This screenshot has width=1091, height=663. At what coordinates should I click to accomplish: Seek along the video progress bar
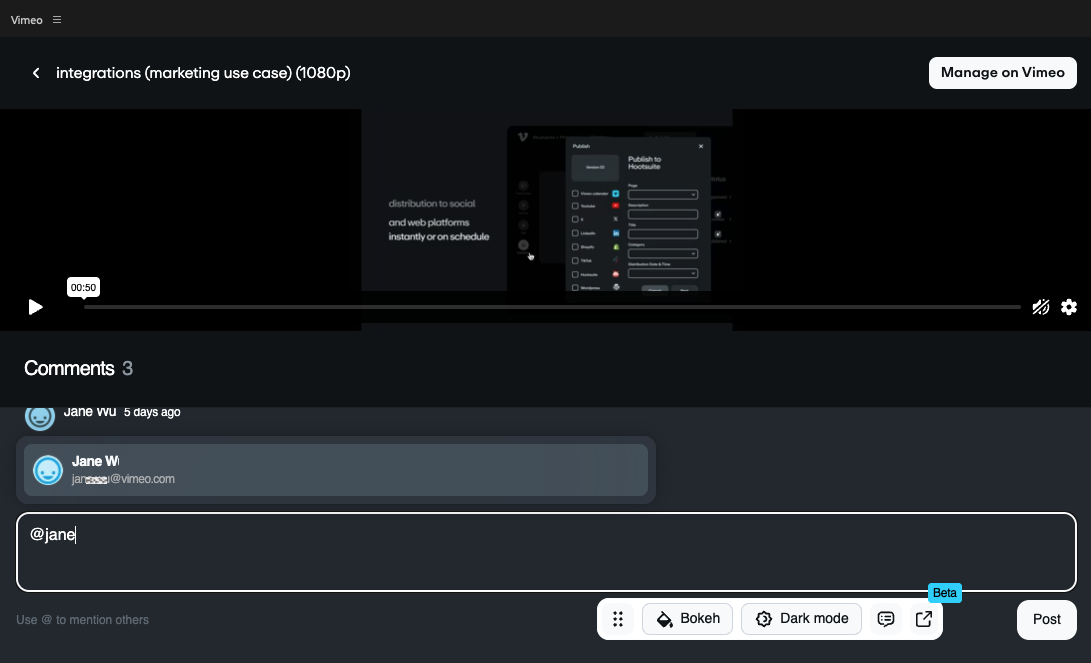click(550, 307)
